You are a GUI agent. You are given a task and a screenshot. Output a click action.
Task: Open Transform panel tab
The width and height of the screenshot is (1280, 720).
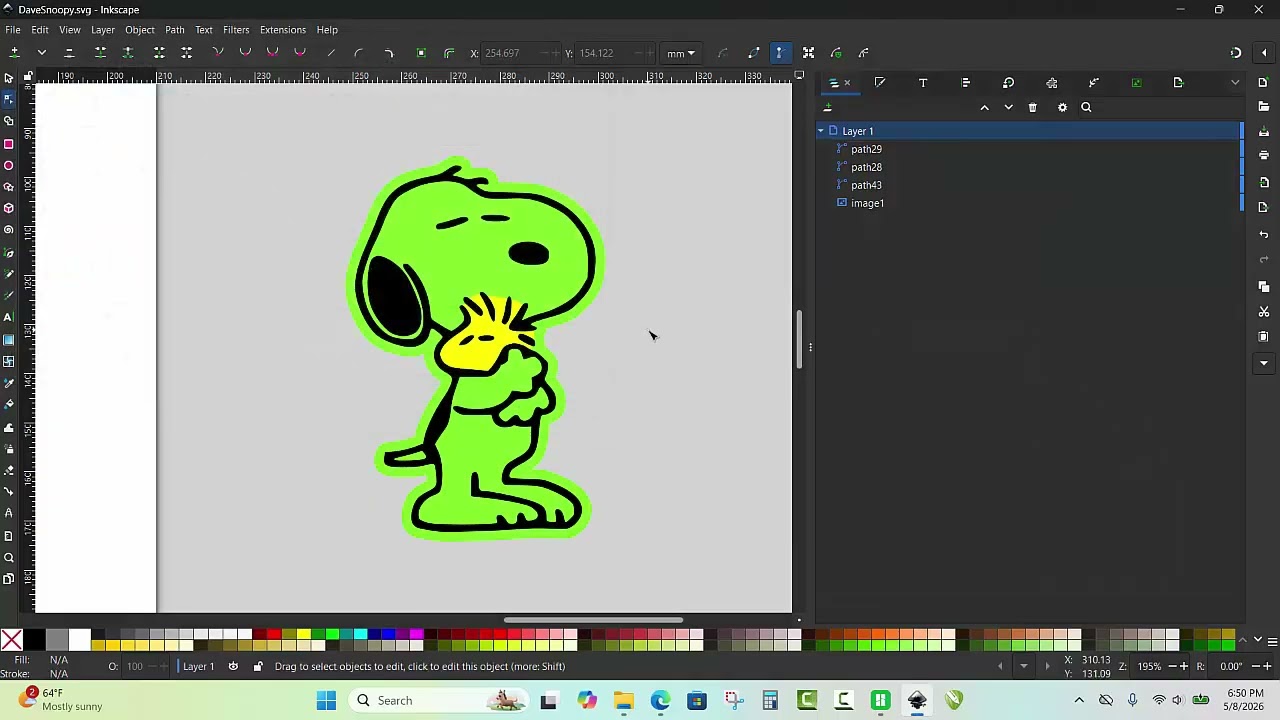coord(1008,83)
